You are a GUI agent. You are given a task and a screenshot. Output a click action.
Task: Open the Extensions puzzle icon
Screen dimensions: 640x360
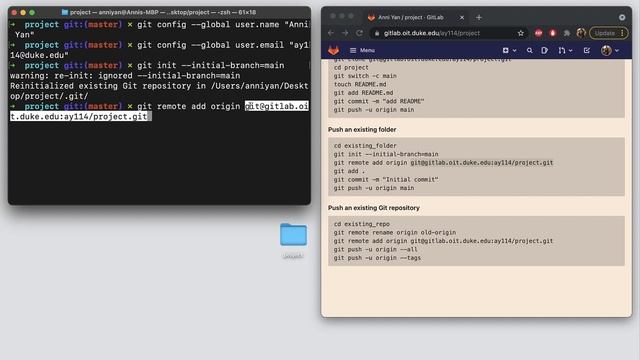567,33
